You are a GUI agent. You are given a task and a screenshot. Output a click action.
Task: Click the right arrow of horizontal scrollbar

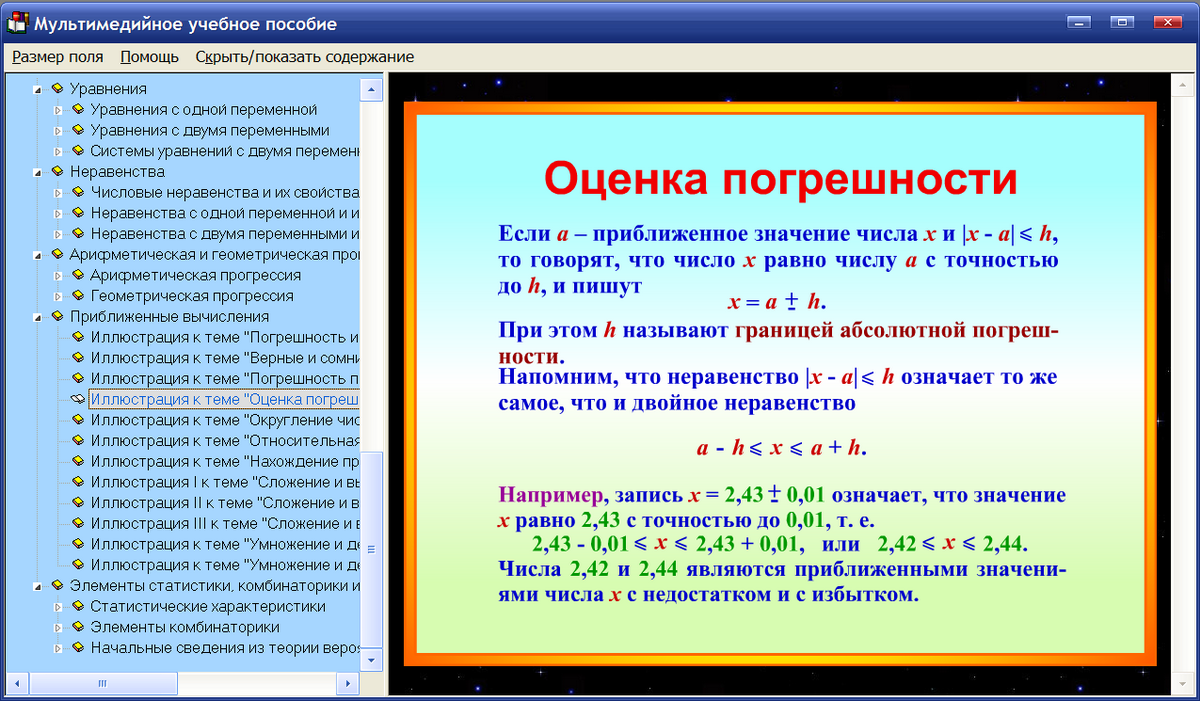click(x=348, y=684)
